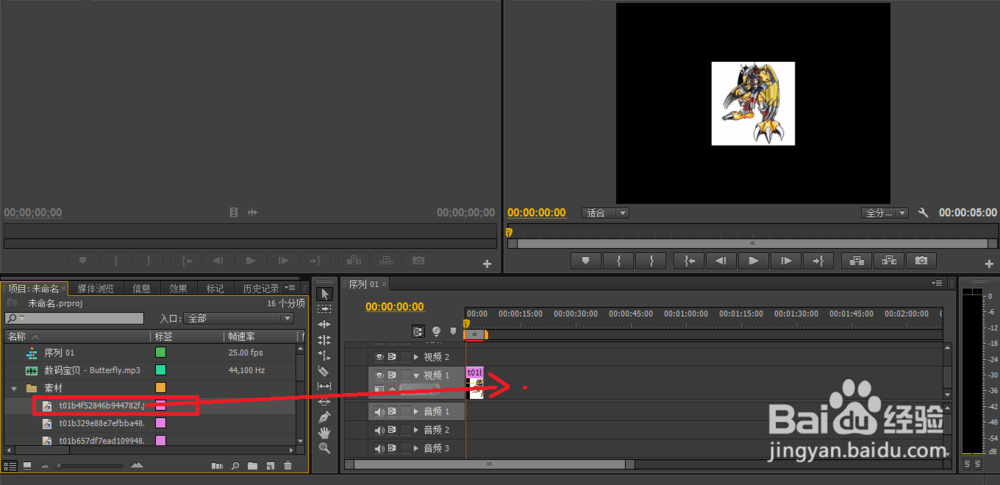Click the Find icon in project panel
The width and height of the screenshot is (1000, 485).
point(235,466)
